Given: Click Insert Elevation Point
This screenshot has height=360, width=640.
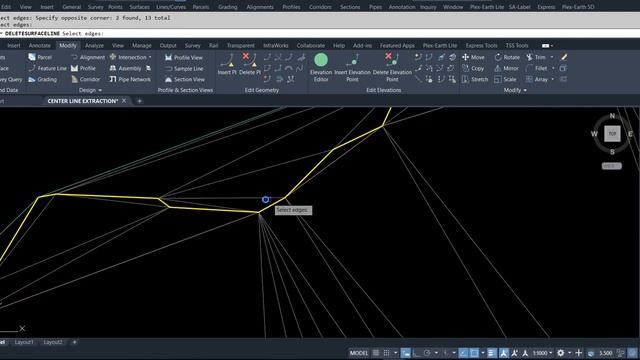Looking at the screenshot, I should [352, 67].
